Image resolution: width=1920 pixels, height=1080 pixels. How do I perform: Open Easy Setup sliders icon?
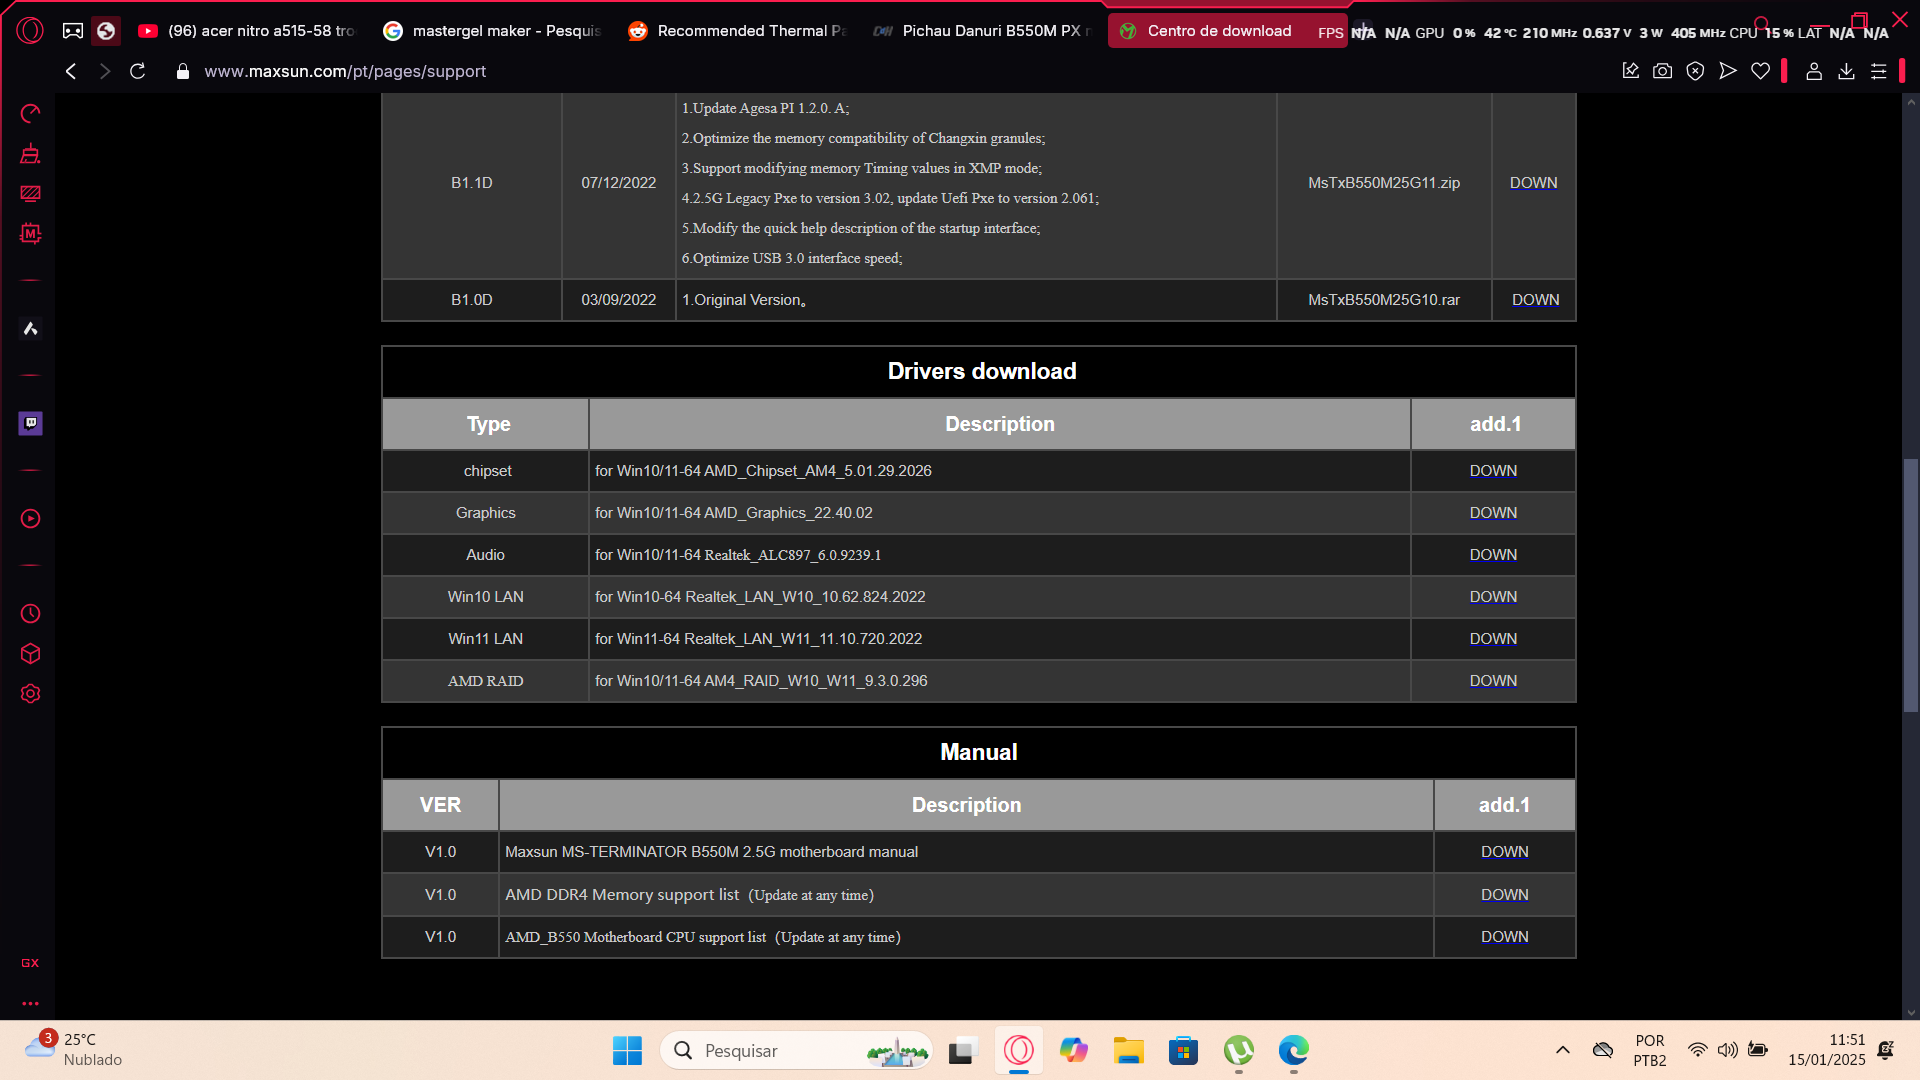click(1879, 71)
